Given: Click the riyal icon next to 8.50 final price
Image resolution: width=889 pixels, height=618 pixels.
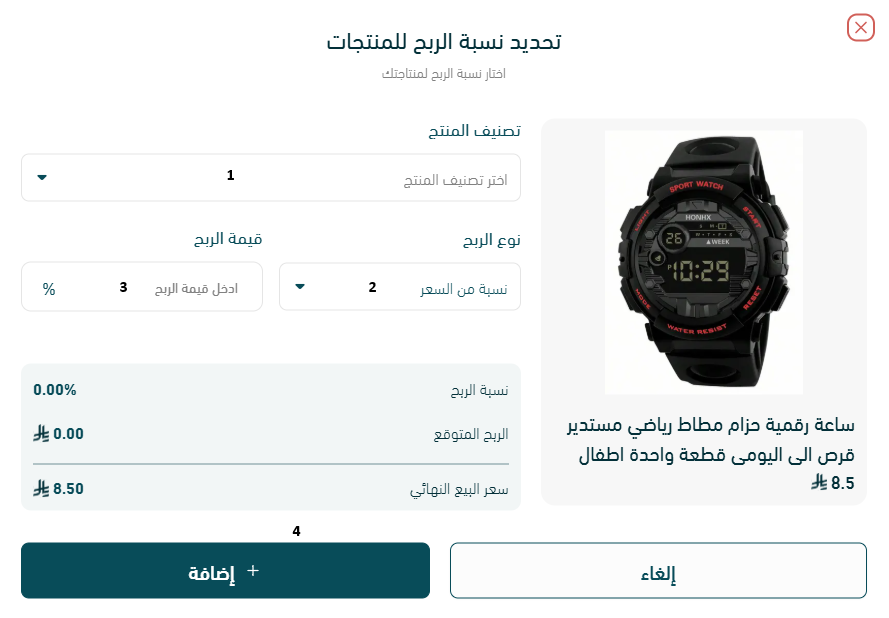Looking at the screenshot, I should click(x=41, y=488).
